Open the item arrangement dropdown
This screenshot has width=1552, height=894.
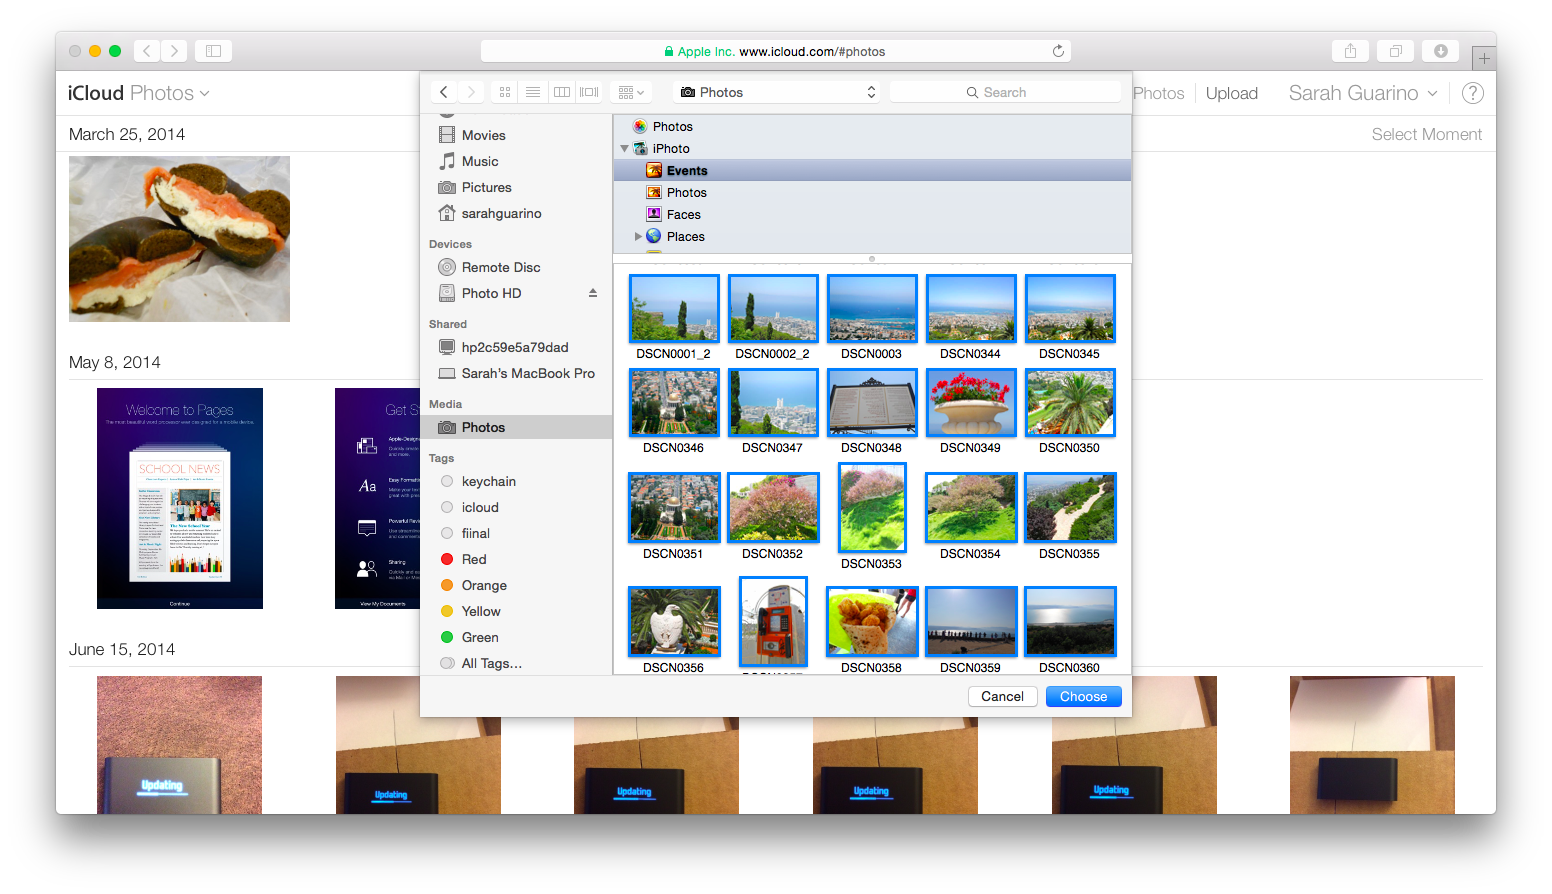pyautogui.click(x=631, y=92)
